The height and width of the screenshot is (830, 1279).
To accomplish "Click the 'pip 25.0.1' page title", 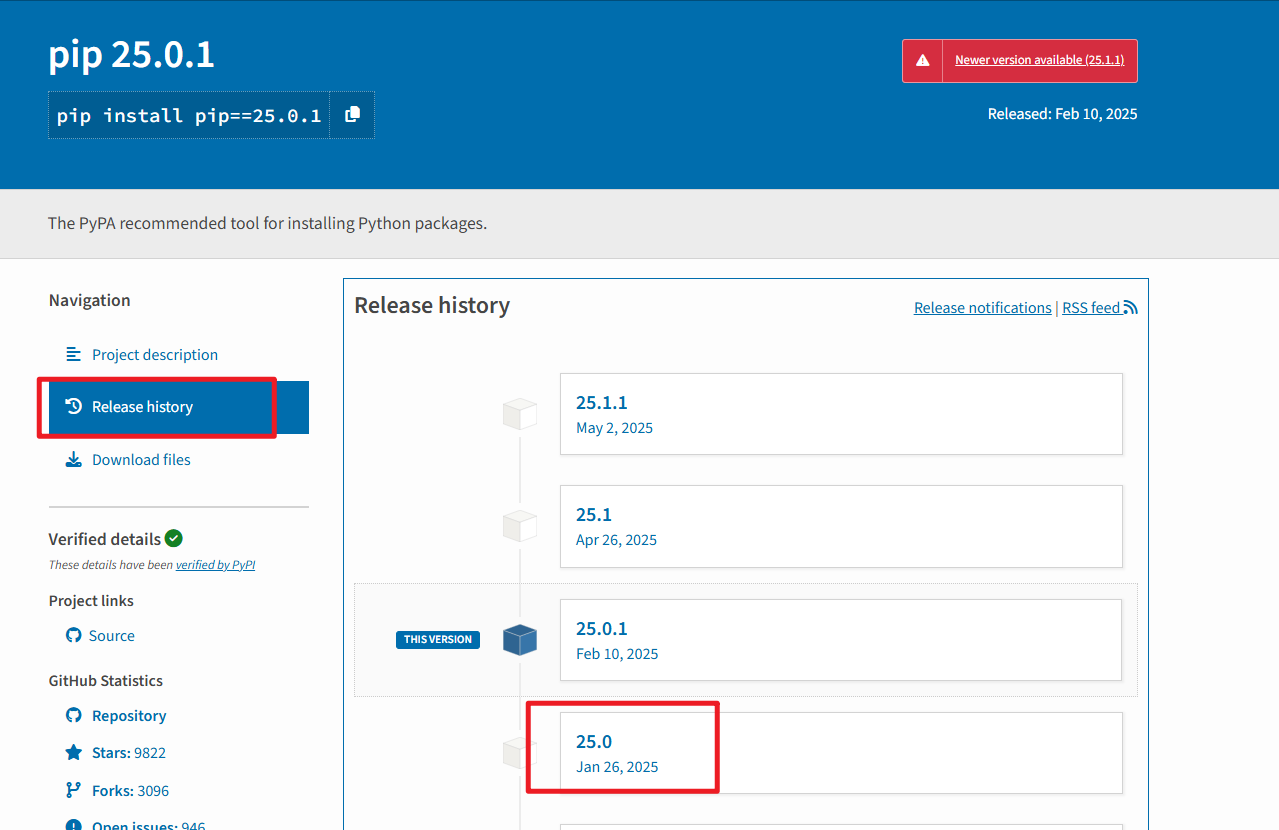I will click(131, 54).
